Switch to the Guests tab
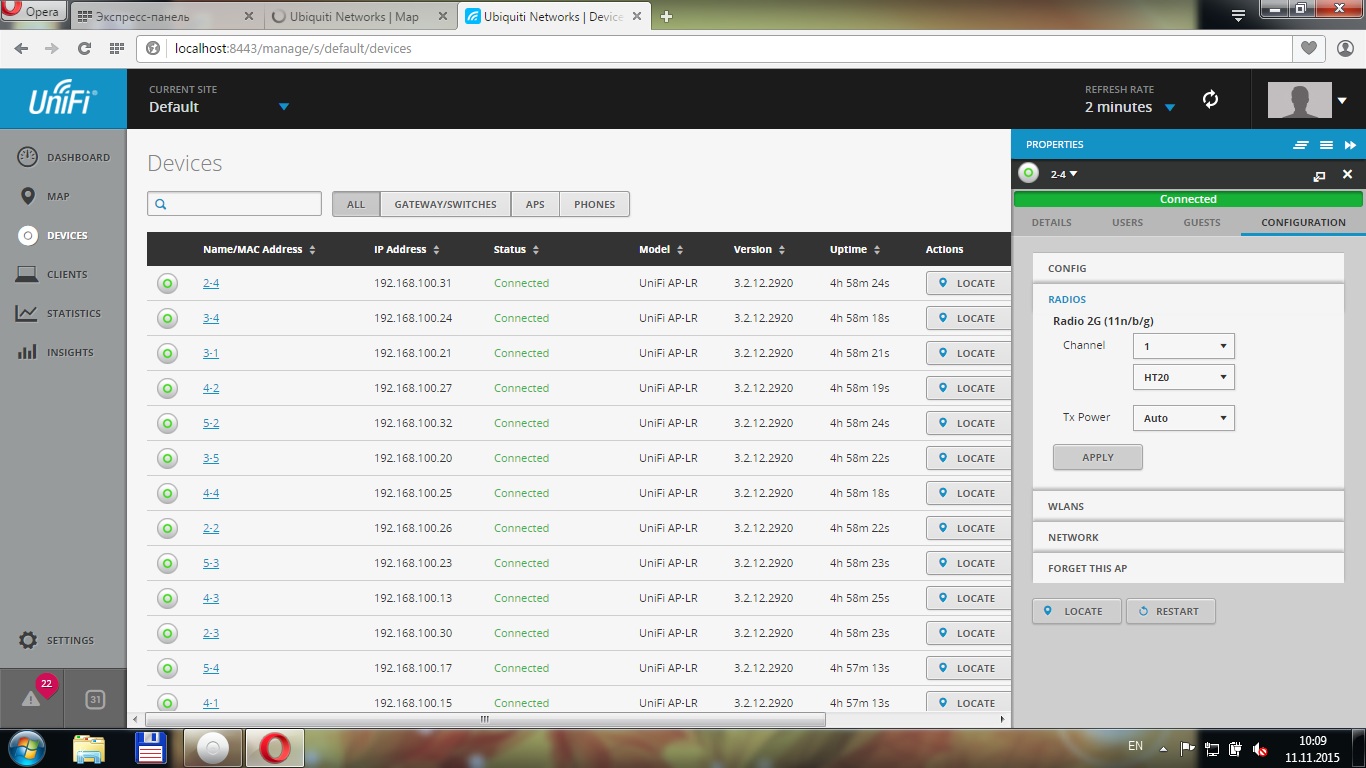Image resolution: width=1366 pixels, height=768 pixels. pos(1202,222)
